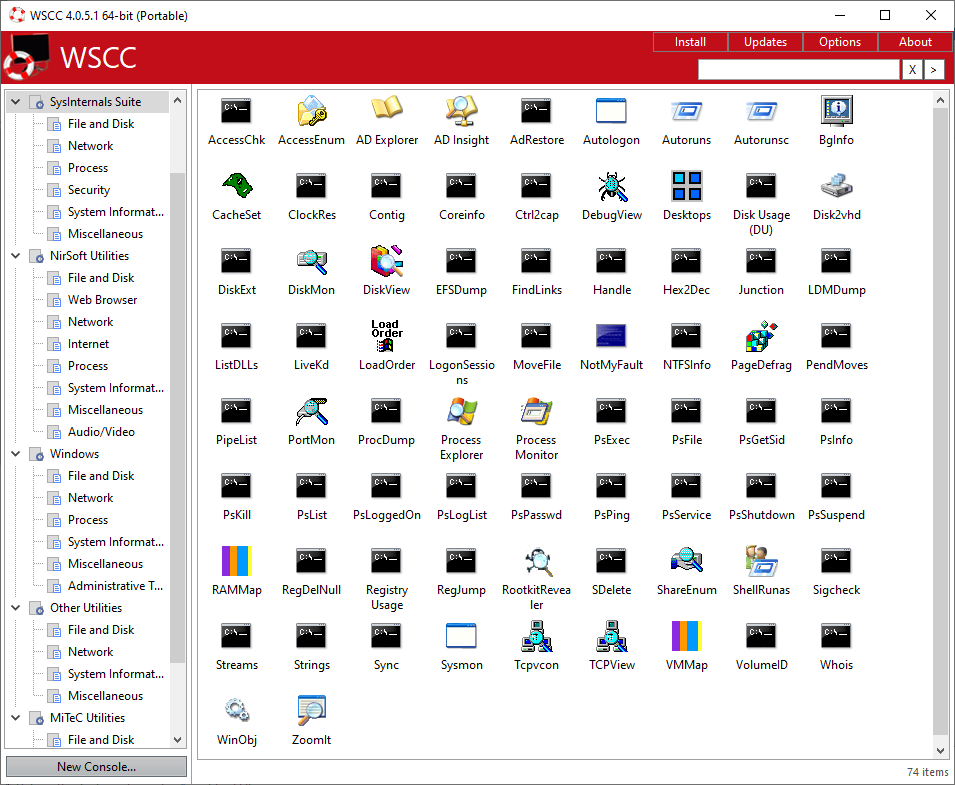Collapse the Other Utilities tree node
This screenshot has height=785, width=955.
[x=16, y=608]
